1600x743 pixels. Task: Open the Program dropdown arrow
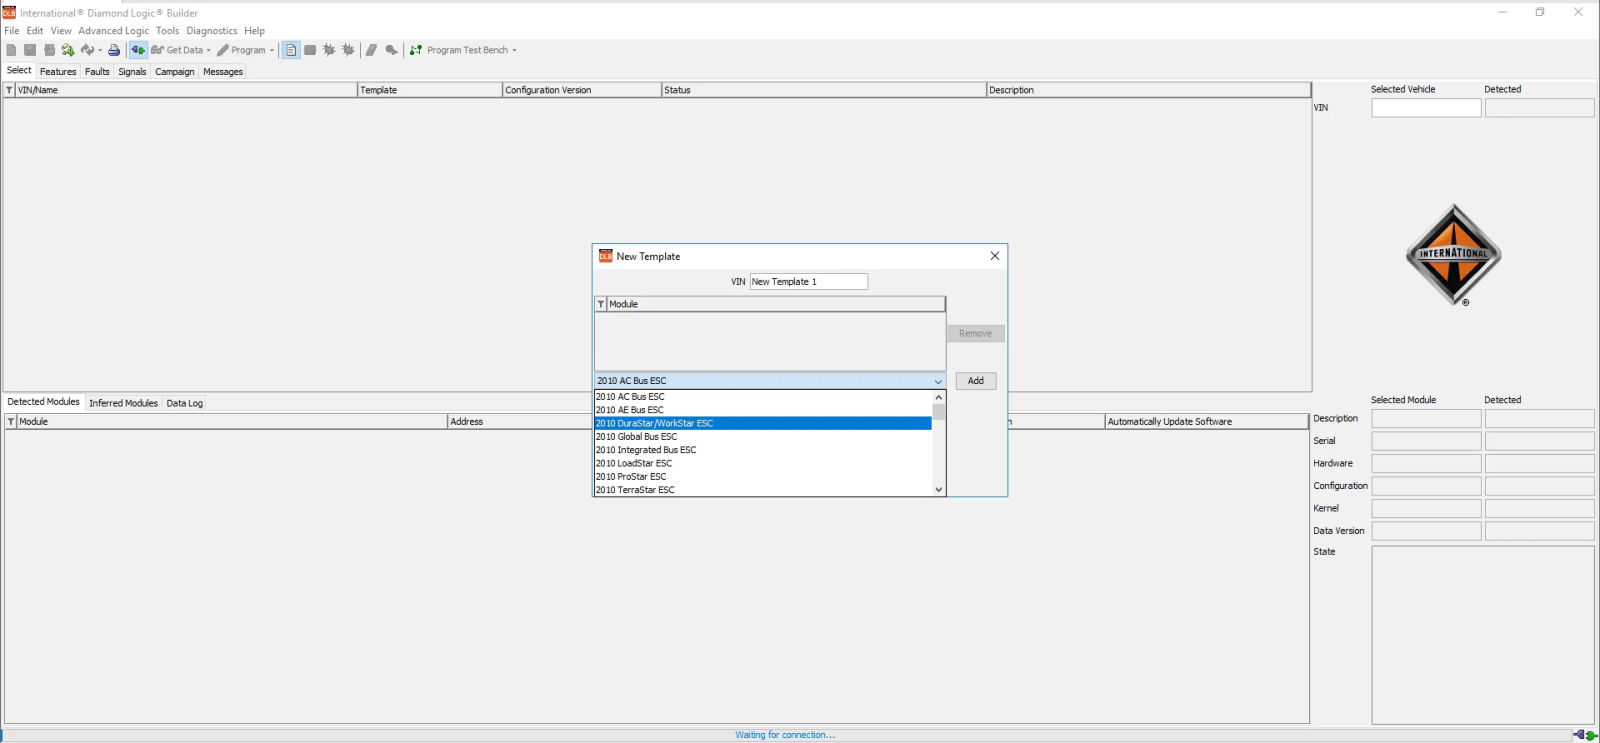point(272,50)
